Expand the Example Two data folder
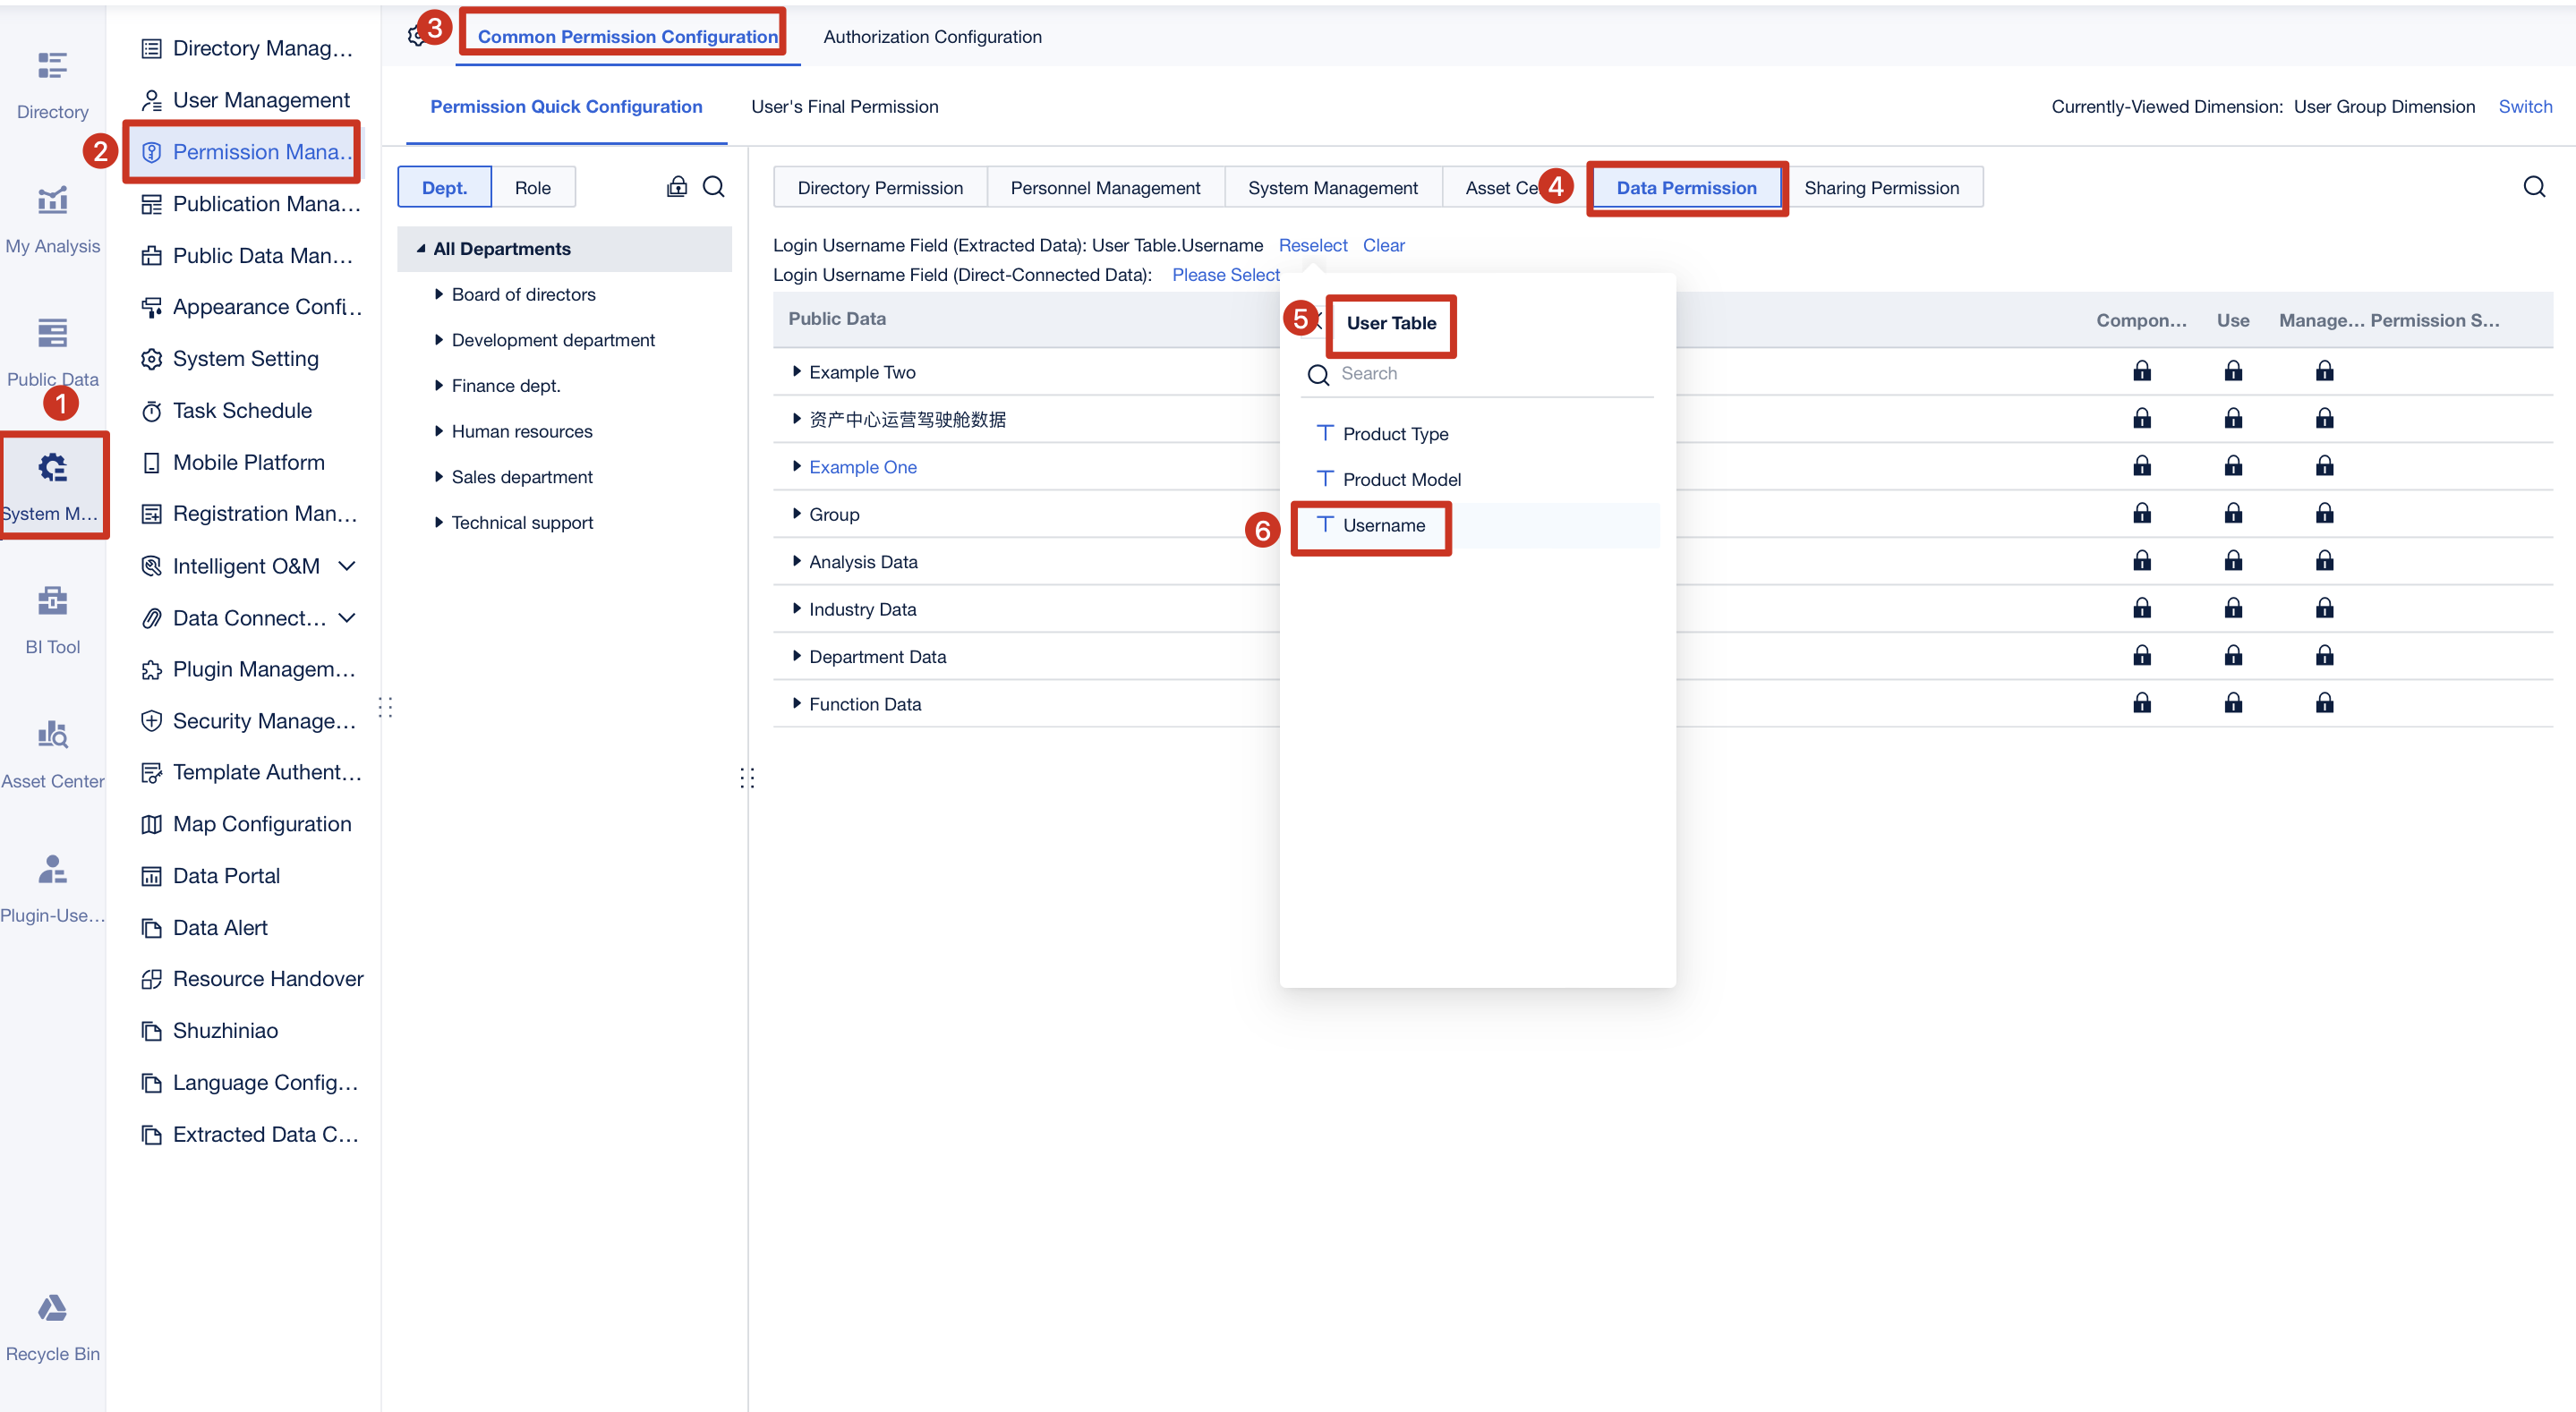This screenshot has width=2576, height=1412. coord(796,371)
